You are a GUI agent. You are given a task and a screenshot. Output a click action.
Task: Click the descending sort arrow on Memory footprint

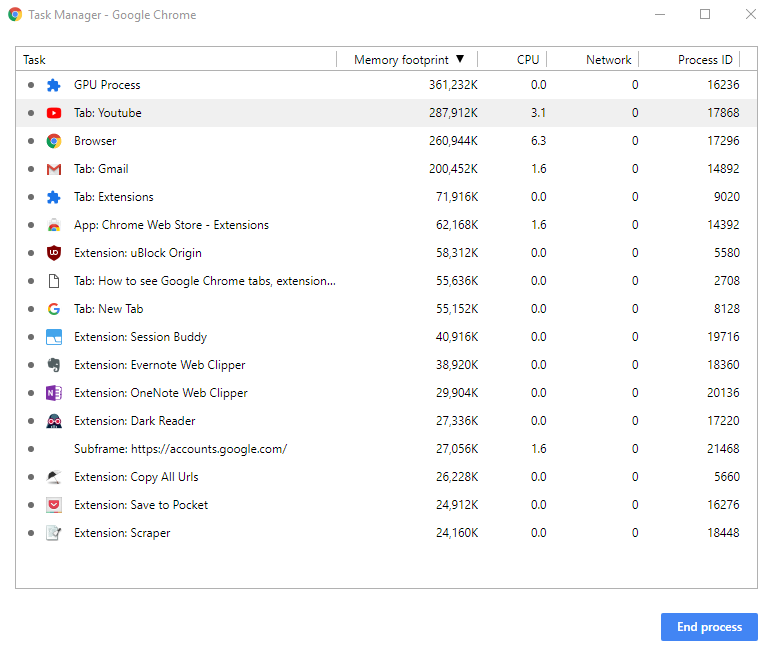pyautogui.click(x=460, y=59)
